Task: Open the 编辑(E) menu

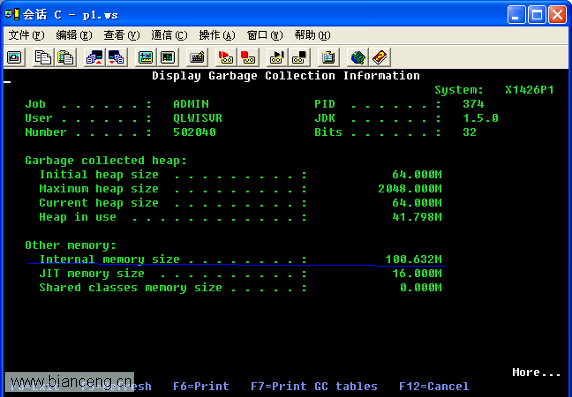Action: pos(74,35)
